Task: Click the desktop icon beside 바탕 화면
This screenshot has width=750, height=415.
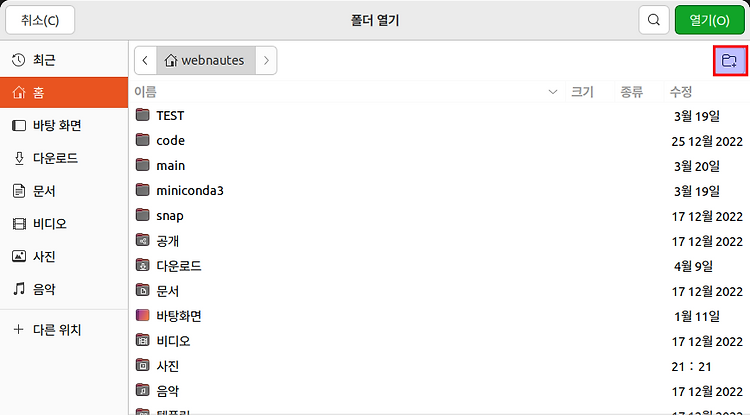Action: click(x=19, y=125)
